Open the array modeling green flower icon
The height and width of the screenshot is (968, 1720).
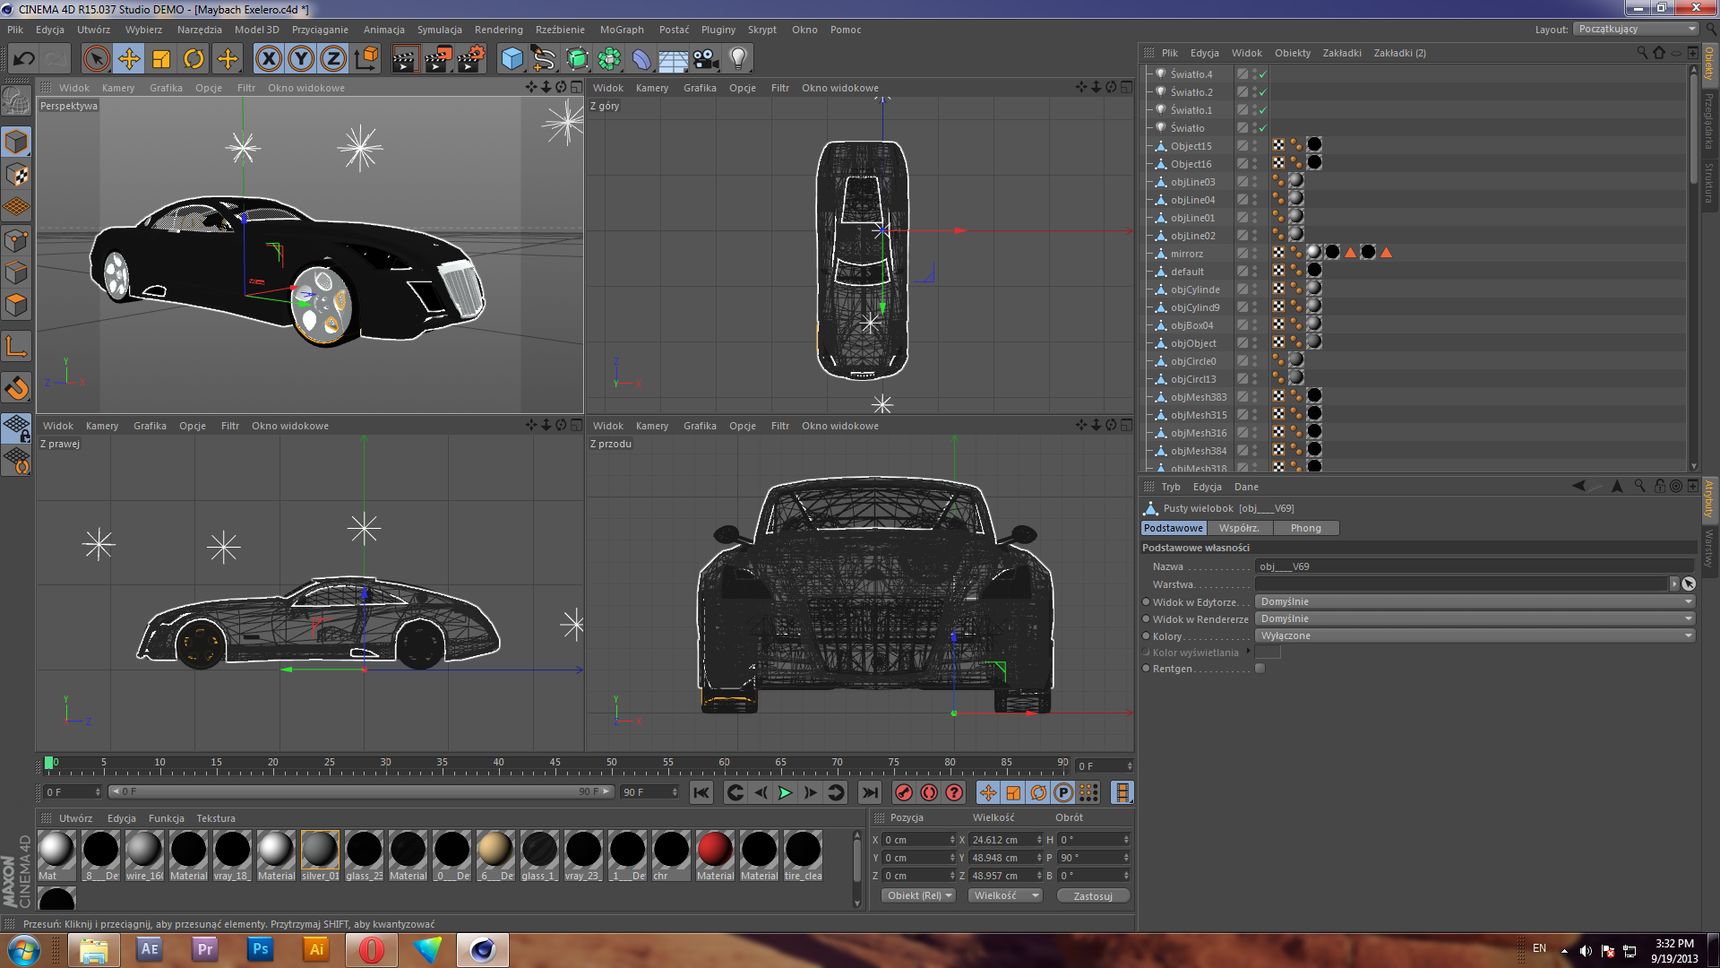point(609,59)
